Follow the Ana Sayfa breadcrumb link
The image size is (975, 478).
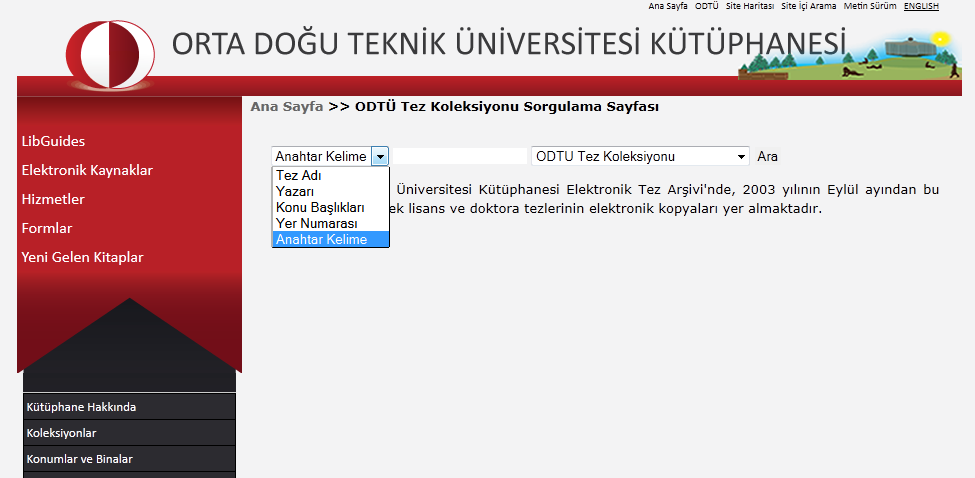[287, 106]
